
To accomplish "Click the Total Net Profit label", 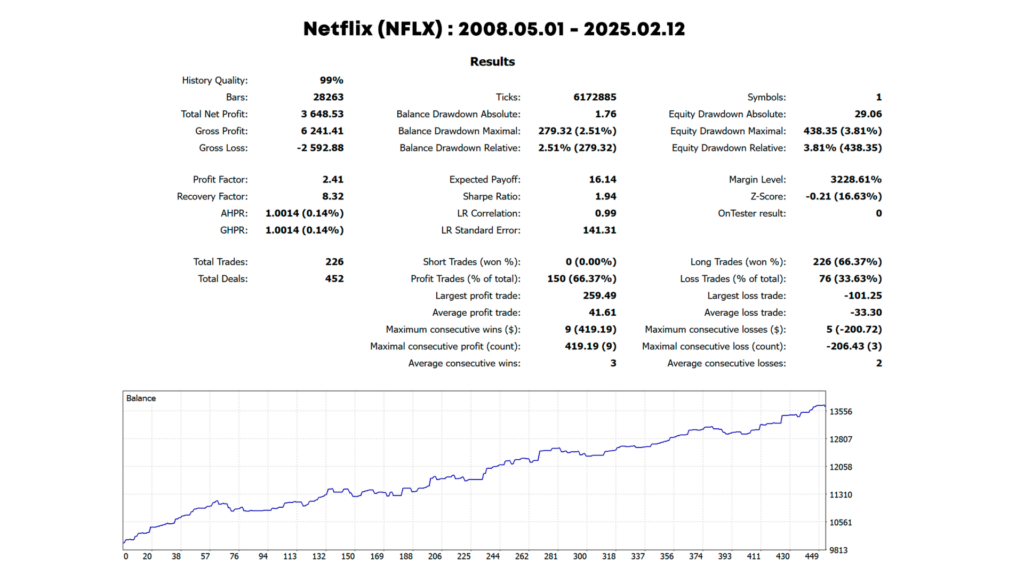I will [214, 114].
